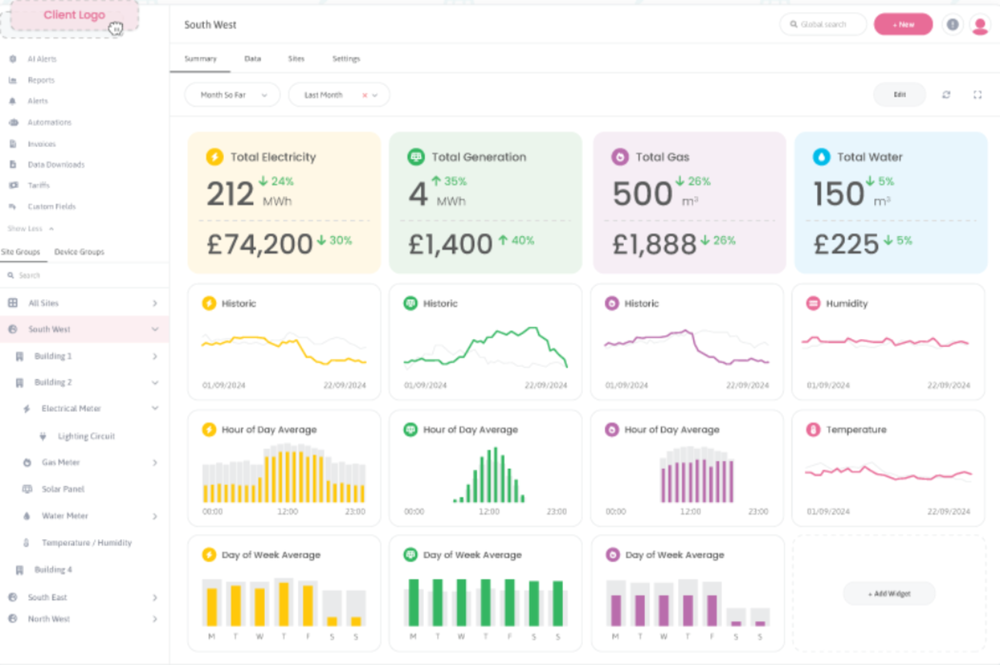
Task: Click the fullscreen expand icon
Action: click(977, 95)
